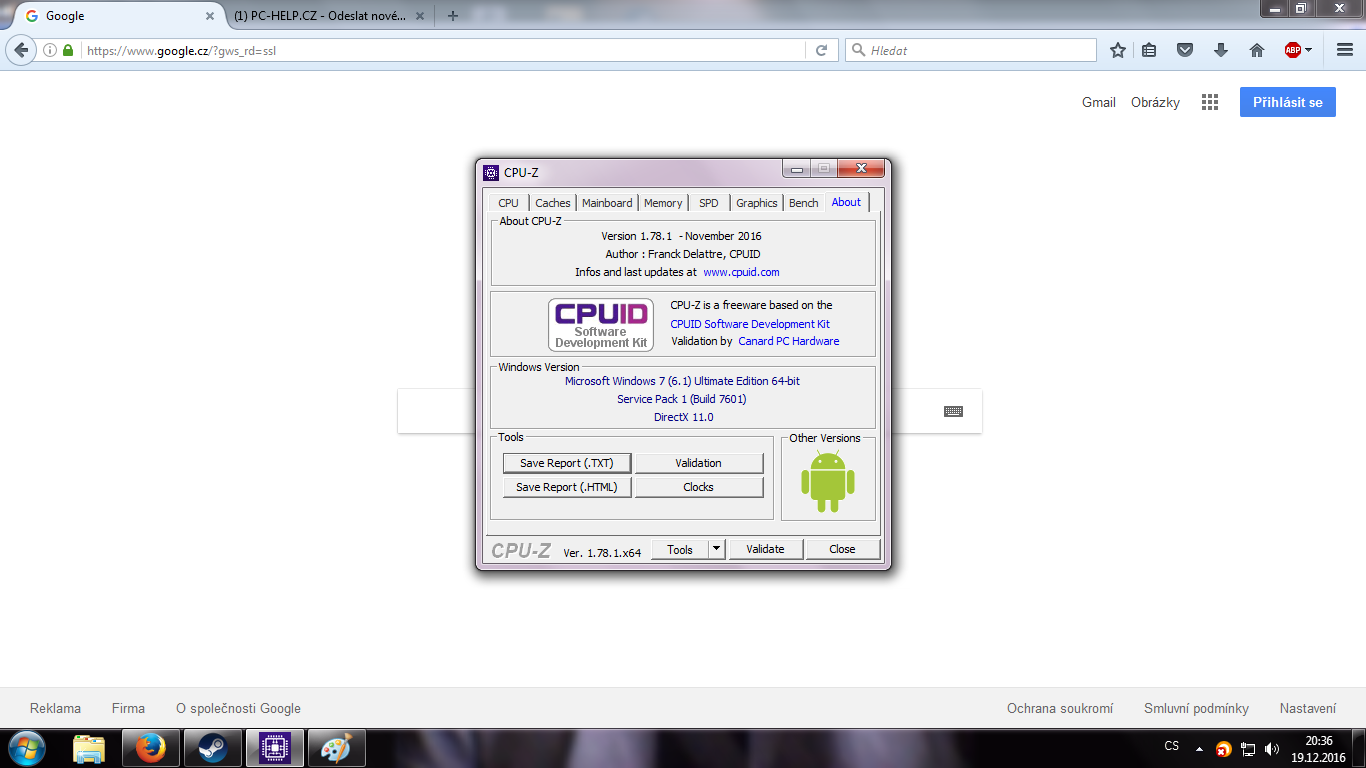Bookmark this page with the star icon
The height and width of the screenshot is (768, 1366).
click(1118, 50)
